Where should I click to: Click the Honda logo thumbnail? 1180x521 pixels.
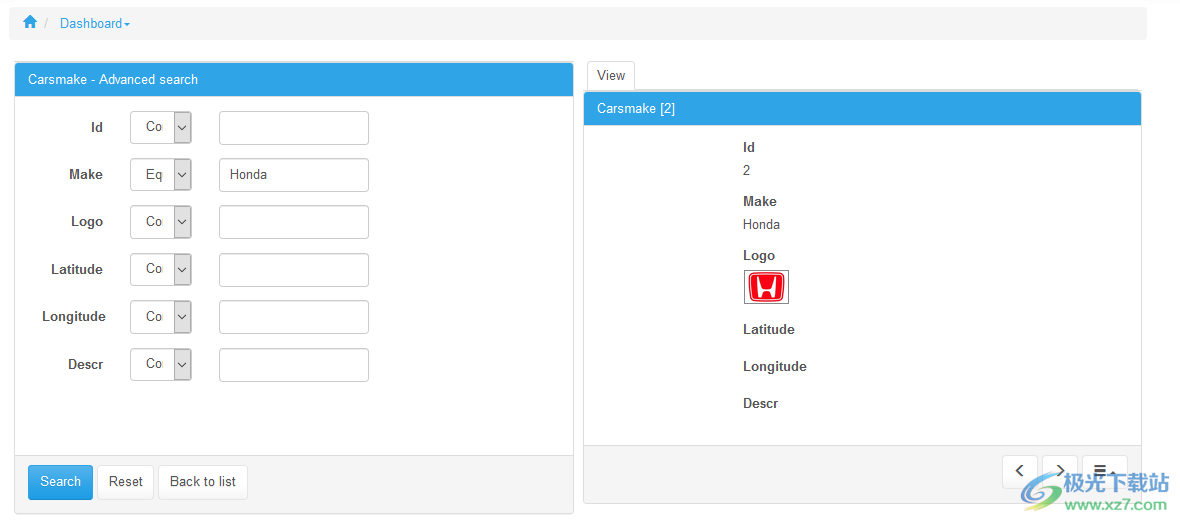(766, 287)
